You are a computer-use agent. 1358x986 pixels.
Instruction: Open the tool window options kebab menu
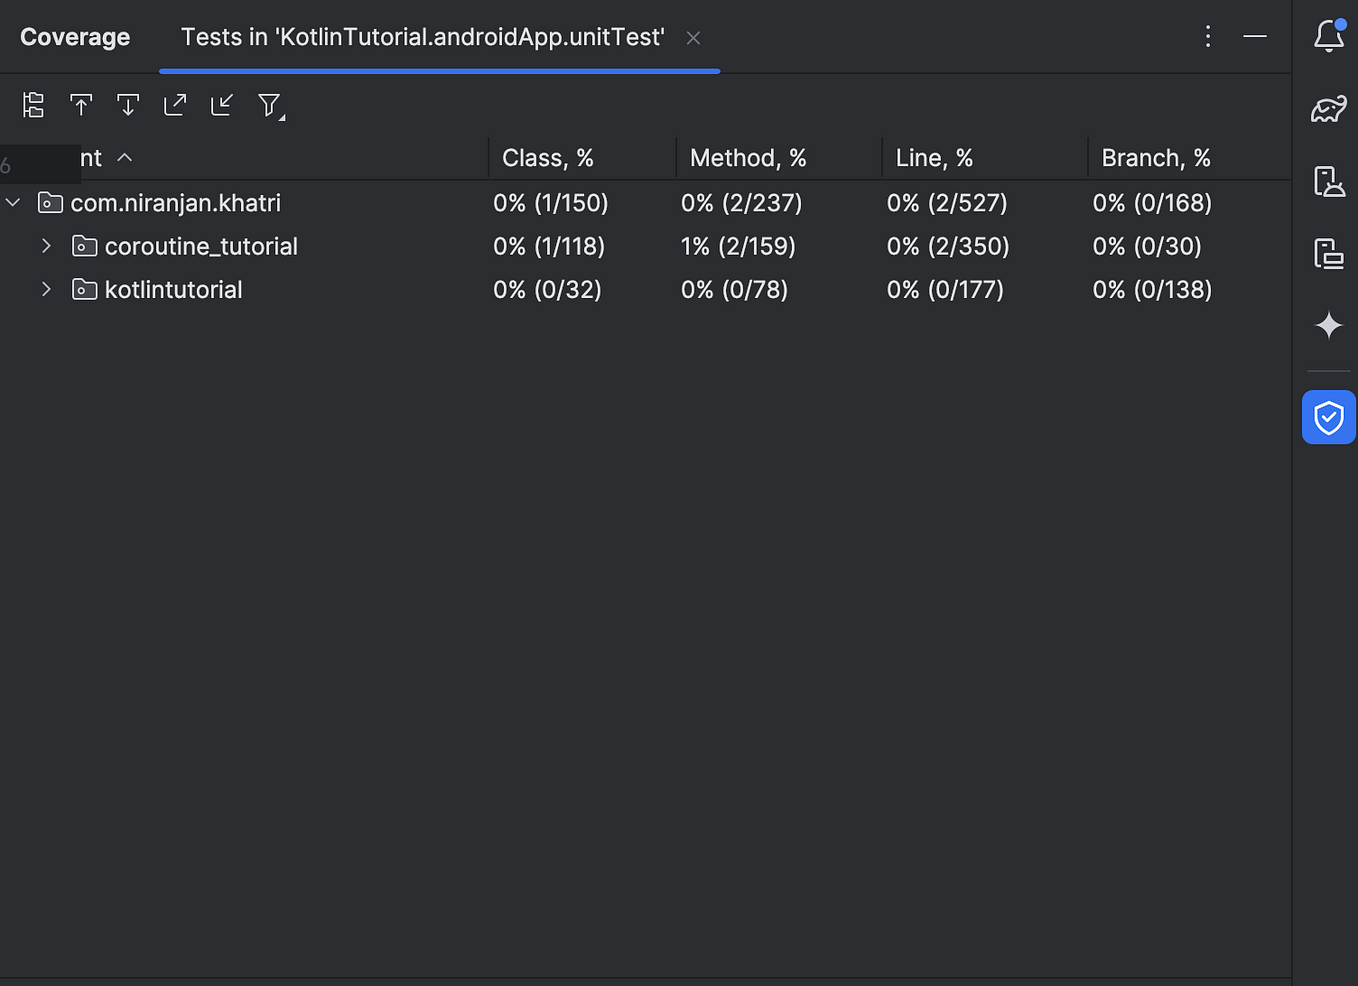coord(1208,36)
